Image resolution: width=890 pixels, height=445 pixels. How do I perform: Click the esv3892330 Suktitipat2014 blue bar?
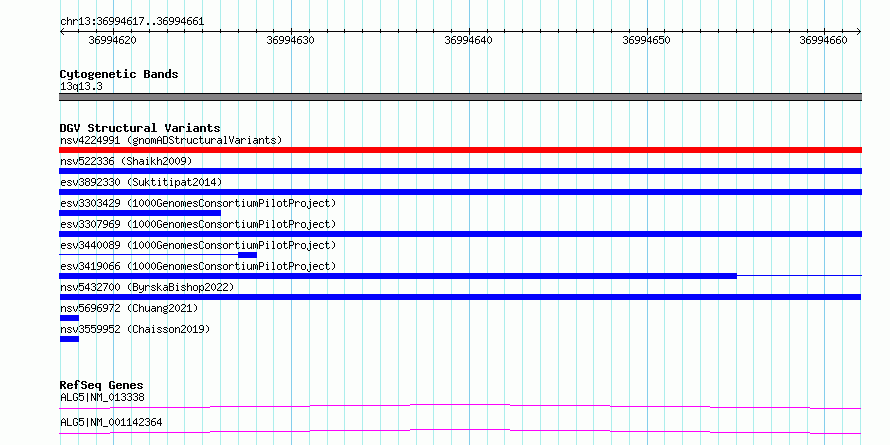click(x=460, y=192)
